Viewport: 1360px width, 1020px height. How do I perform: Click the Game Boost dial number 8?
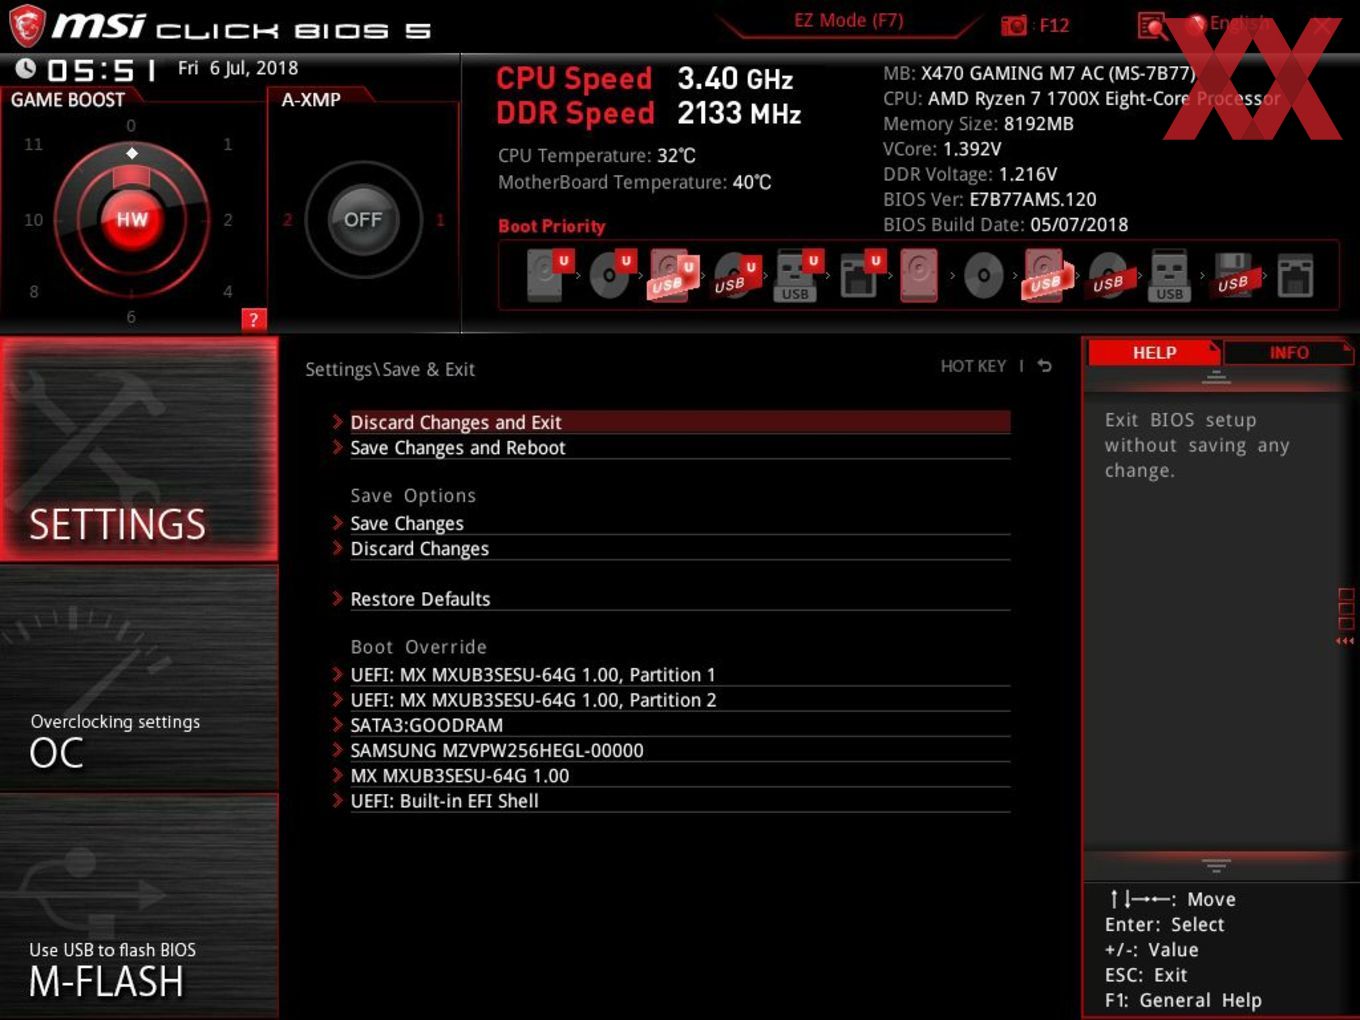(x=33, y=292)
